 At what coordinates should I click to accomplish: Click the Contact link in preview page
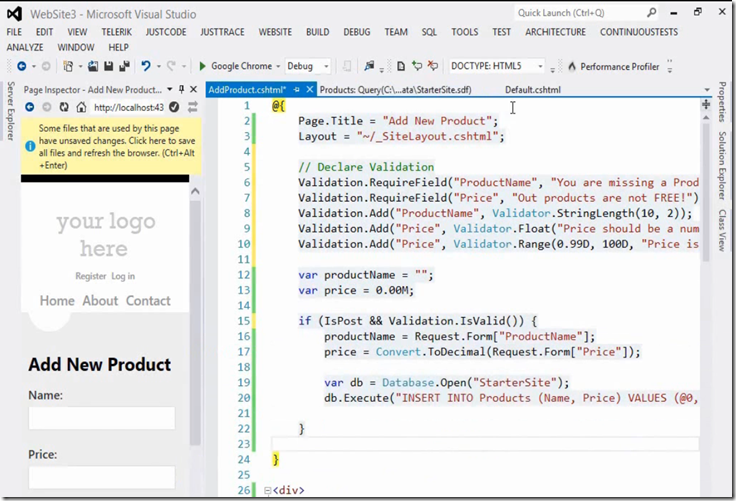(x=148, y=301)
